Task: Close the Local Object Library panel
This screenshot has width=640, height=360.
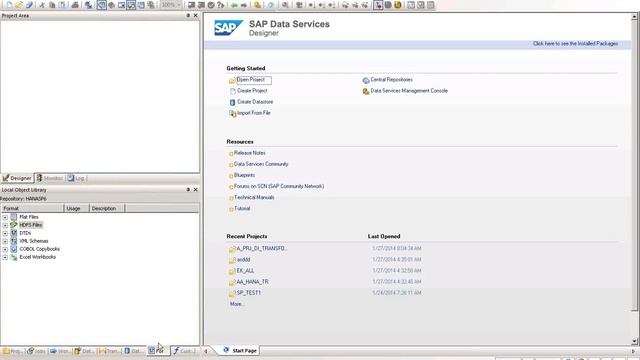Action: click(196, 190)
